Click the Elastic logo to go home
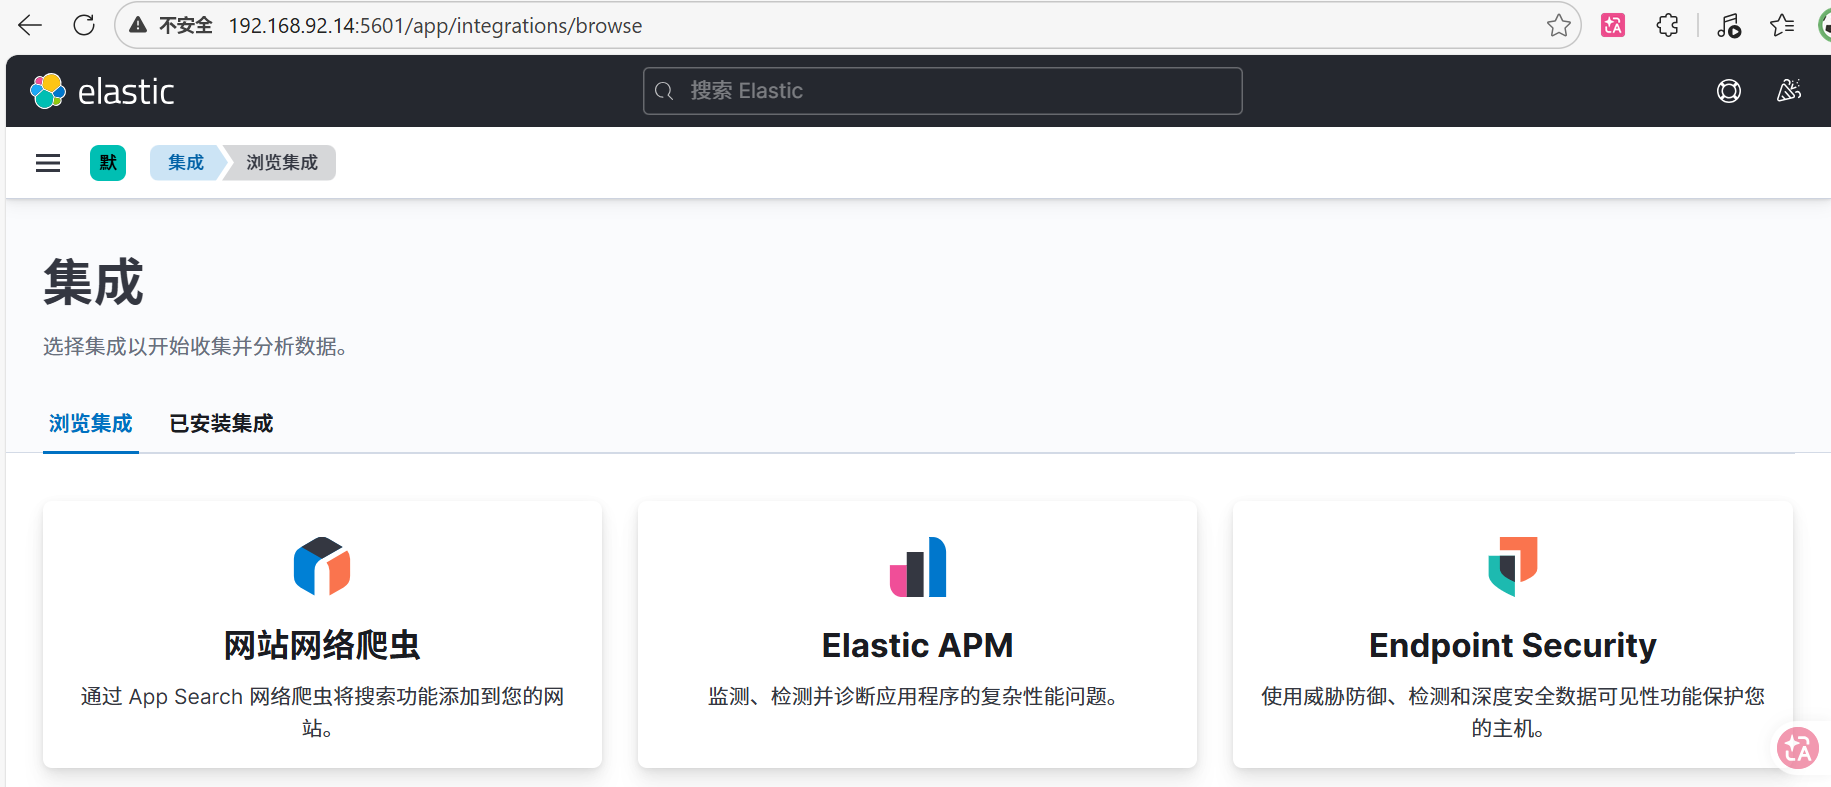 tap(103, 91)
